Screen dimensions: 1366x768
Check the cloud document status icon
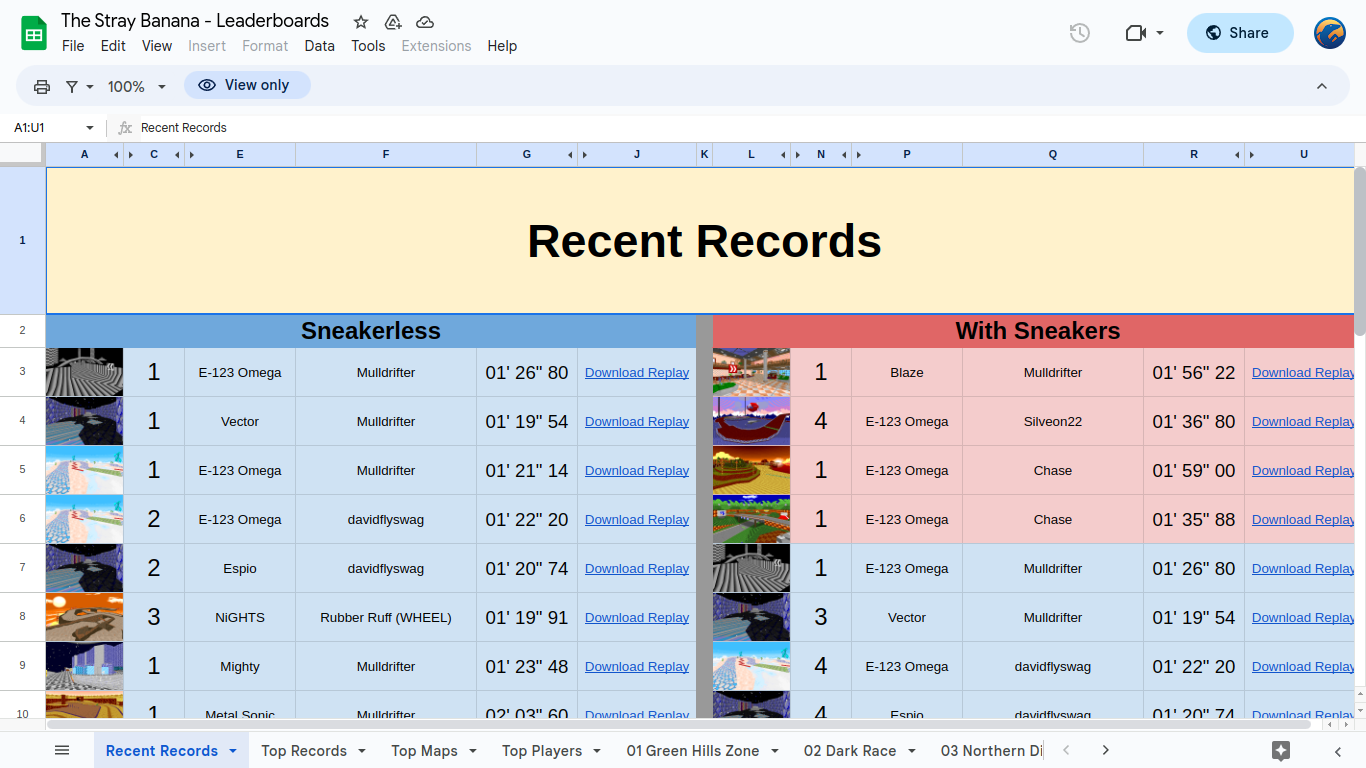pos(425,22)
